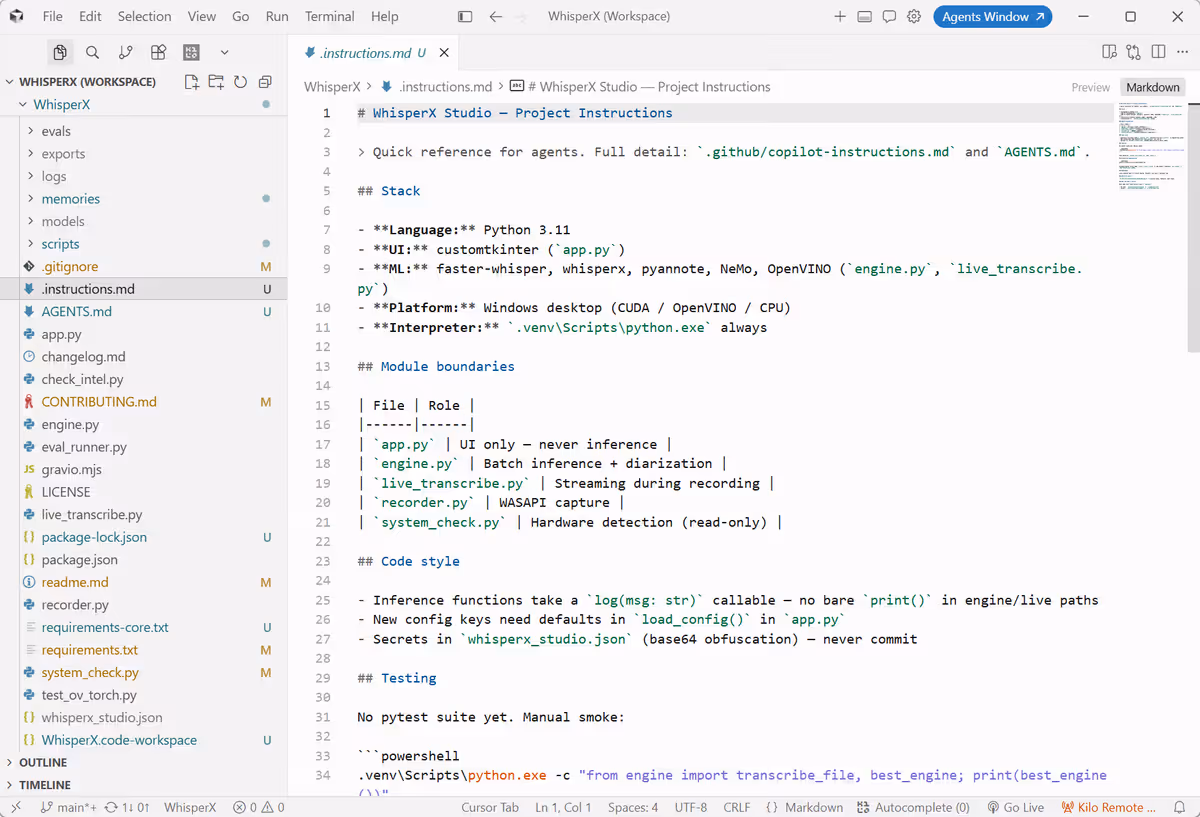1200x817 pixels.
Task: Split the editor right
Action: (1158, 52)
